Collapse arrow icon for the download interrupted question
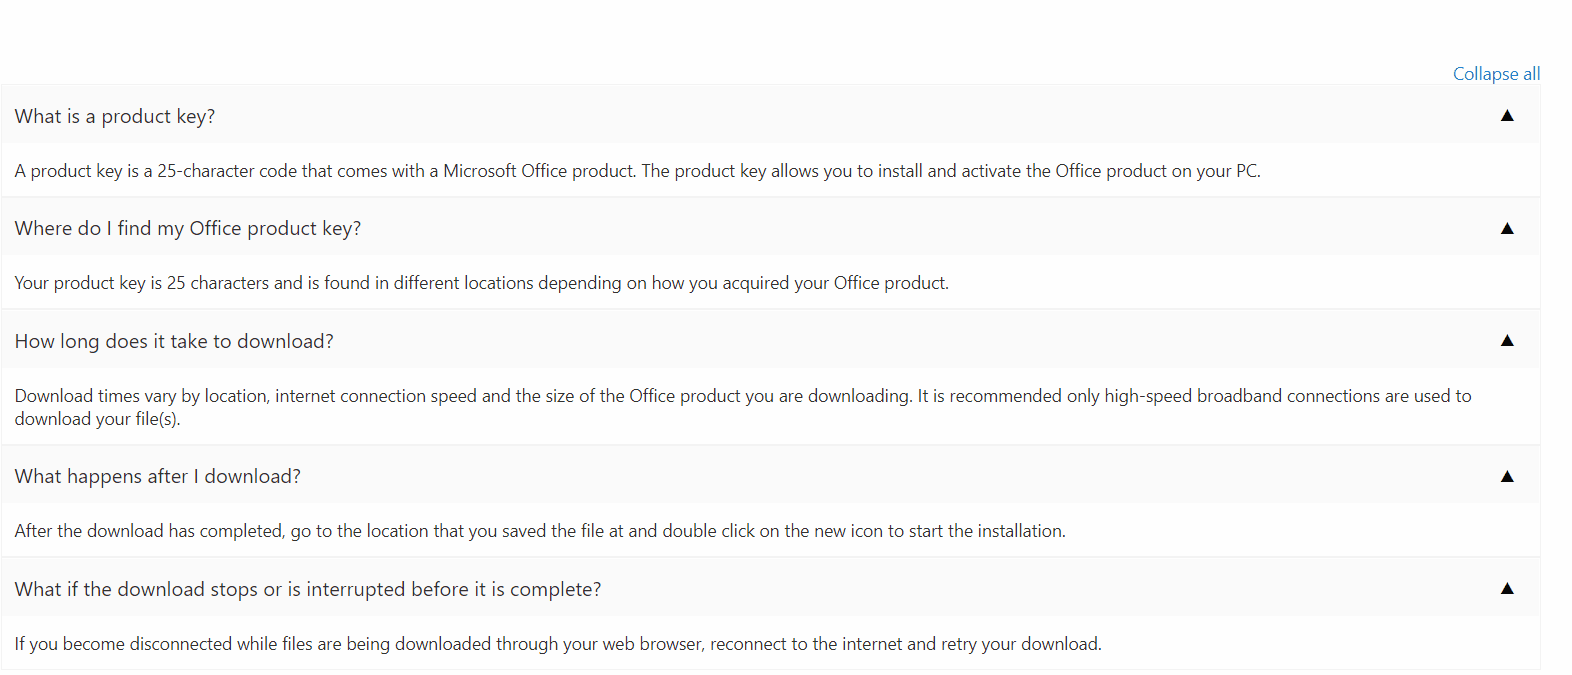The height and width of the screenshot is (675, 1572). [x=1507, y=589]
